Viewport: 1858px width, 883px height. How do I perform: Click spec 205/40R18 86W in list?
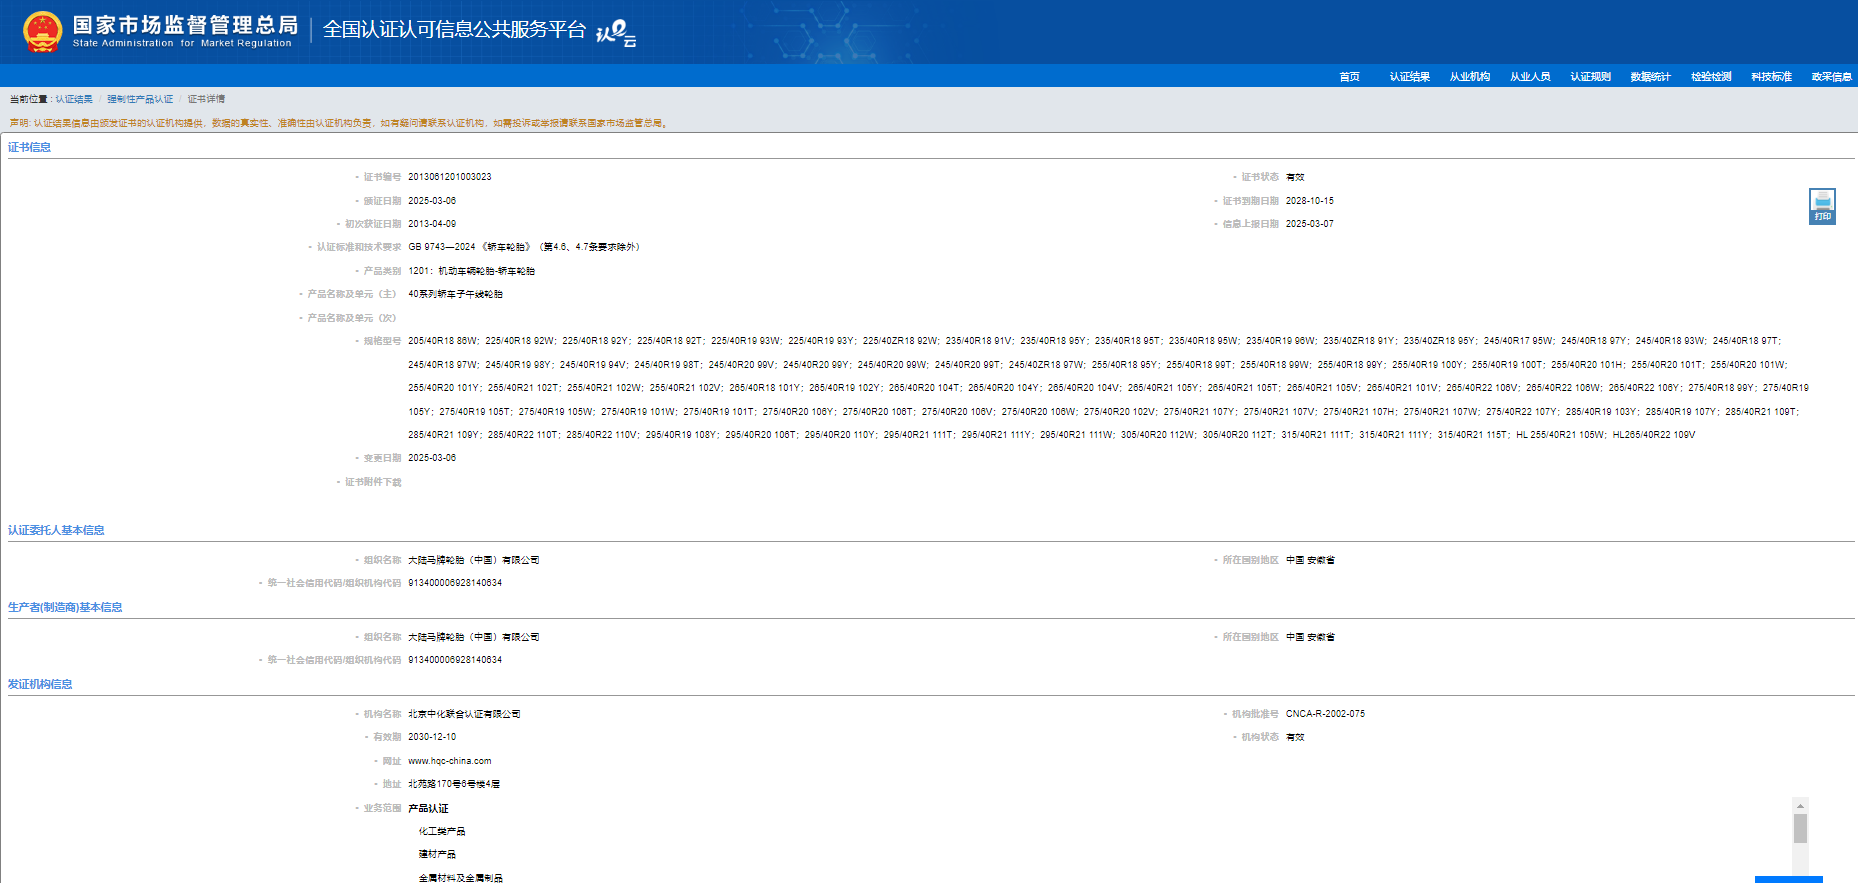(x=443, y=341)
